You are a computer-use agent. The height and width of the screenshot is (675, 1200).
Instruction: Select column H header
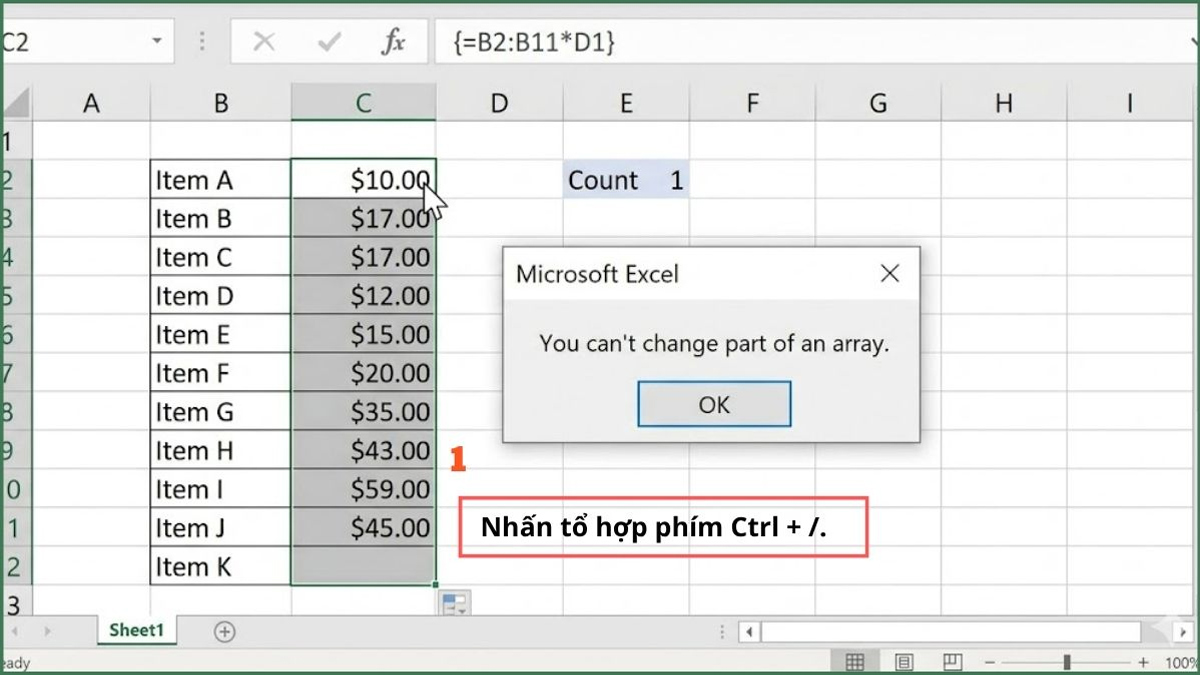coord(1004,102)
